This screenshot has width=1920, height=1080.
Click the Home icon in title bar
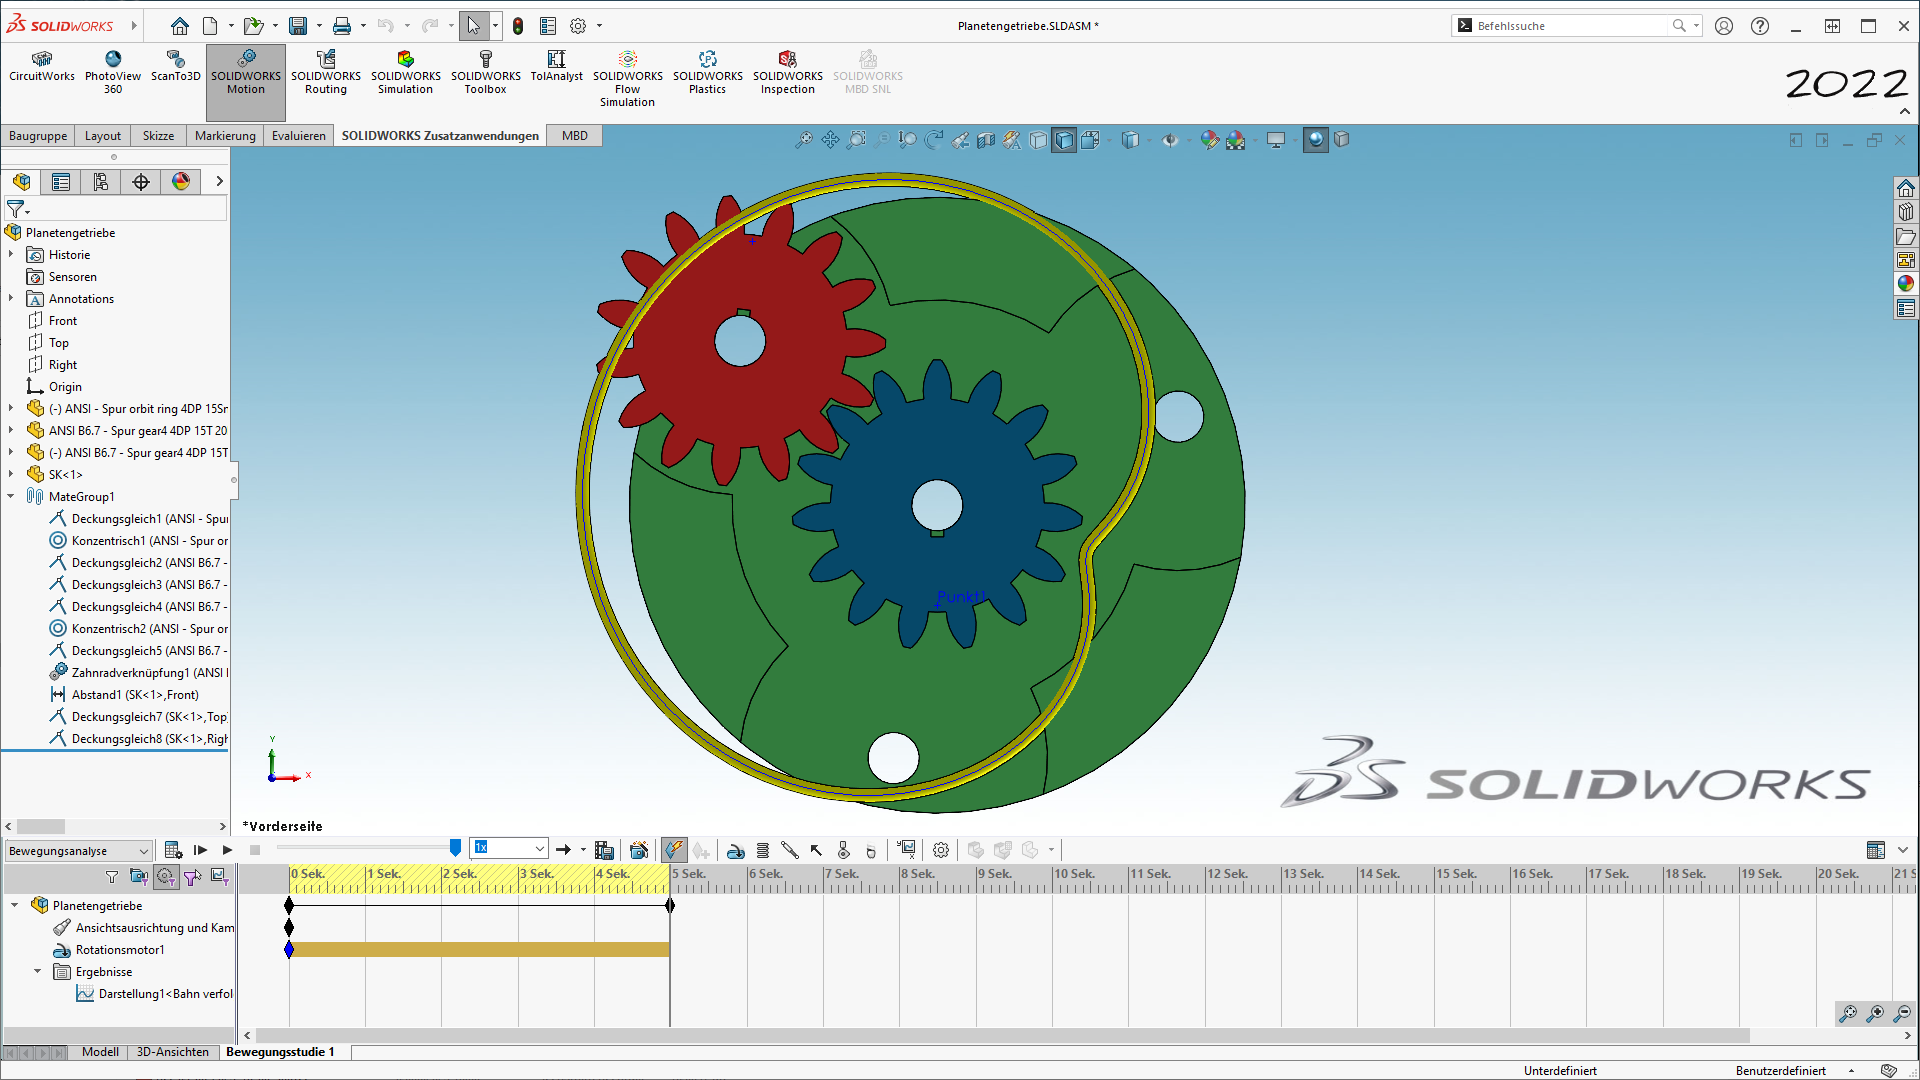(180, 26)
